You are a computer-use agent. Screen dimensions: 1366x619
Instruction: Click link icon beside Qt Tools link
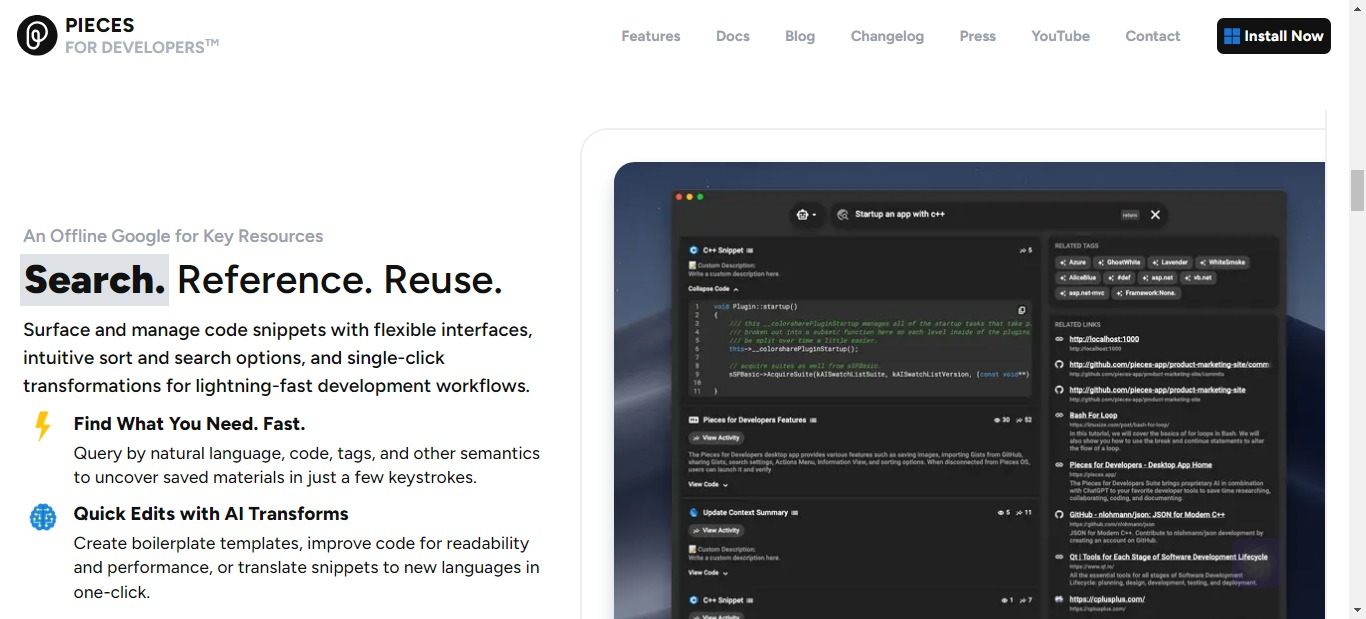pyautogui.click(x=1059, y=557)
